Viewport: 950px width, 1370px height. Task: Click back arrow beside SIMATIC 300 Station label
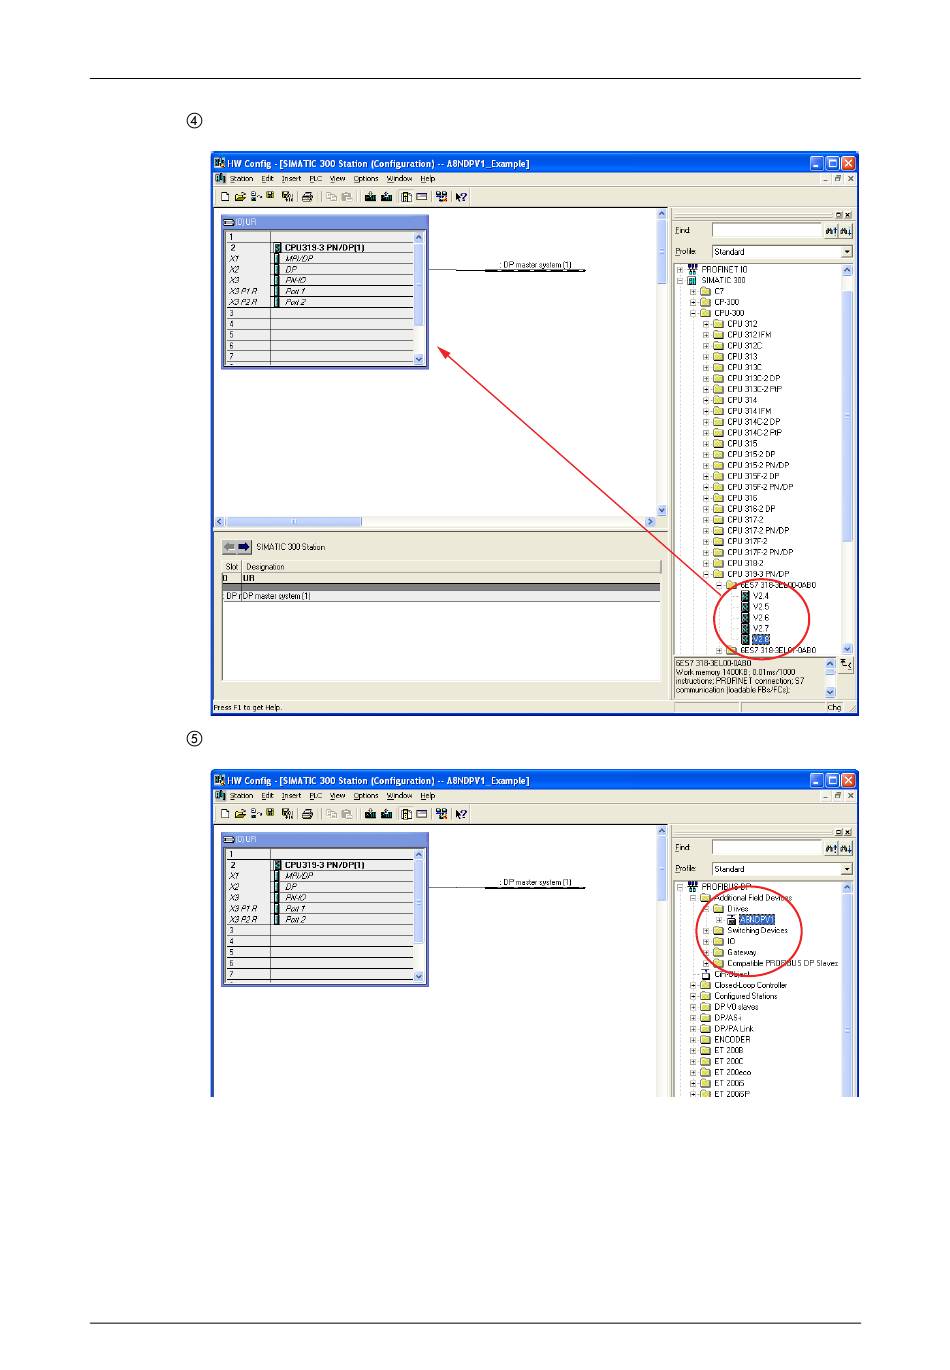click(x=230, y=547)
